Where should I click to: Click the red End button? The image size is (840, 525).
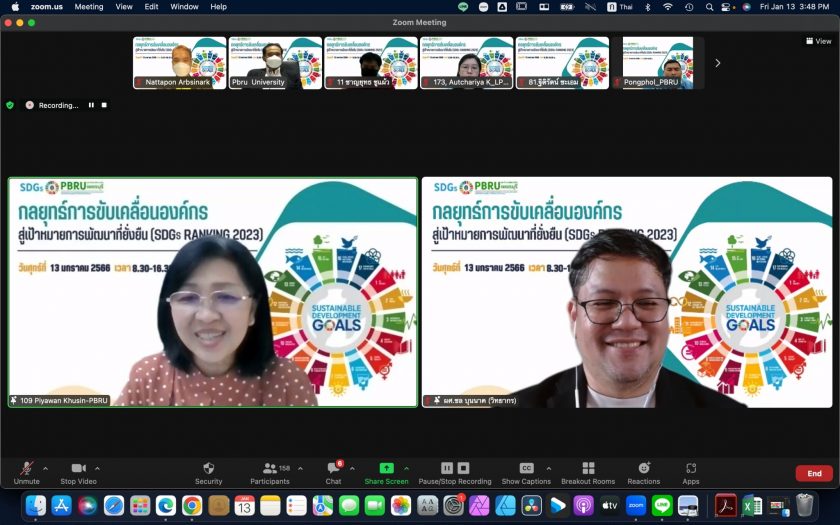click(814, 473)
